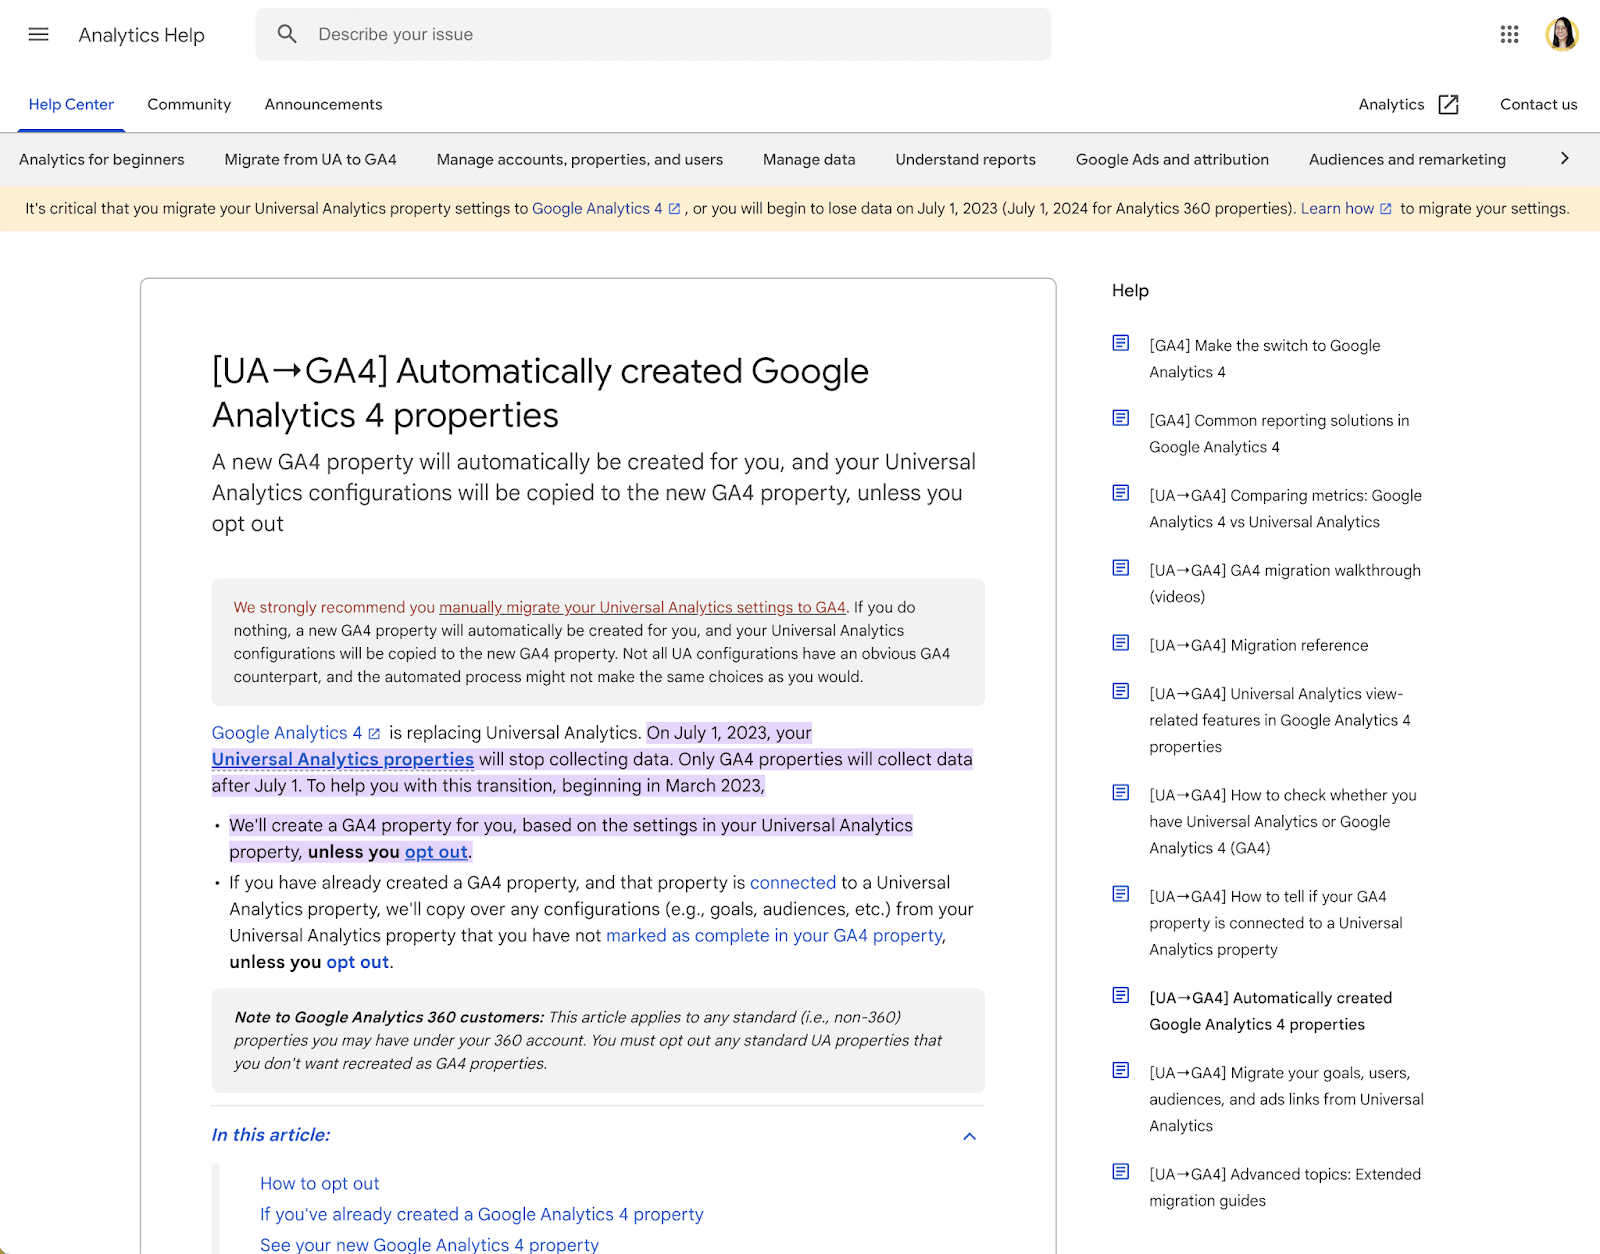Image resolution: width=1600 pixels, height=1254 pixels.
Task: Open Common reporting solutions in GA4 article
Action: tap(1279, 433)
